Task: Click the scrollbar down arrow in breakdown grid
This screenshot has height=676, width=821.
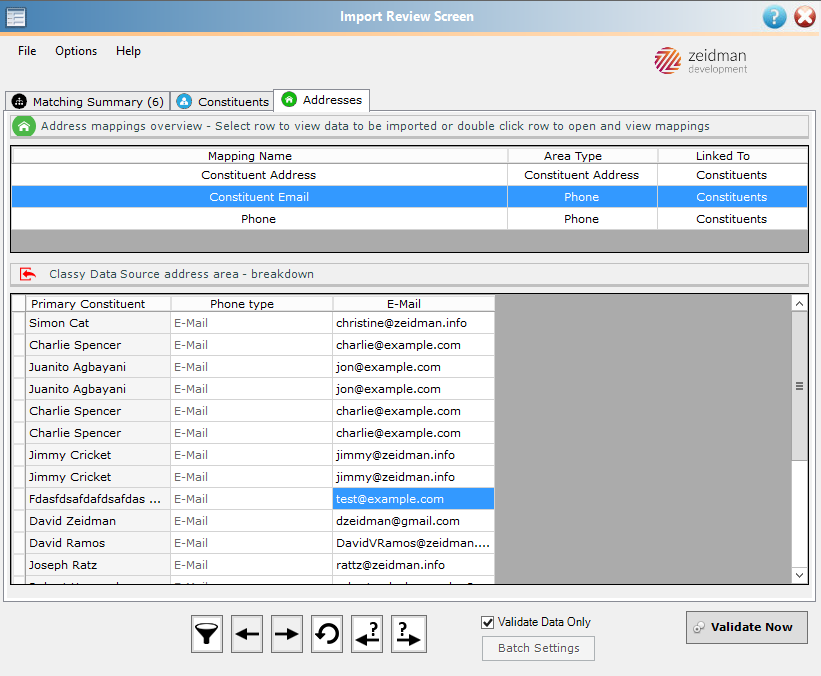Action: [799, 575]
